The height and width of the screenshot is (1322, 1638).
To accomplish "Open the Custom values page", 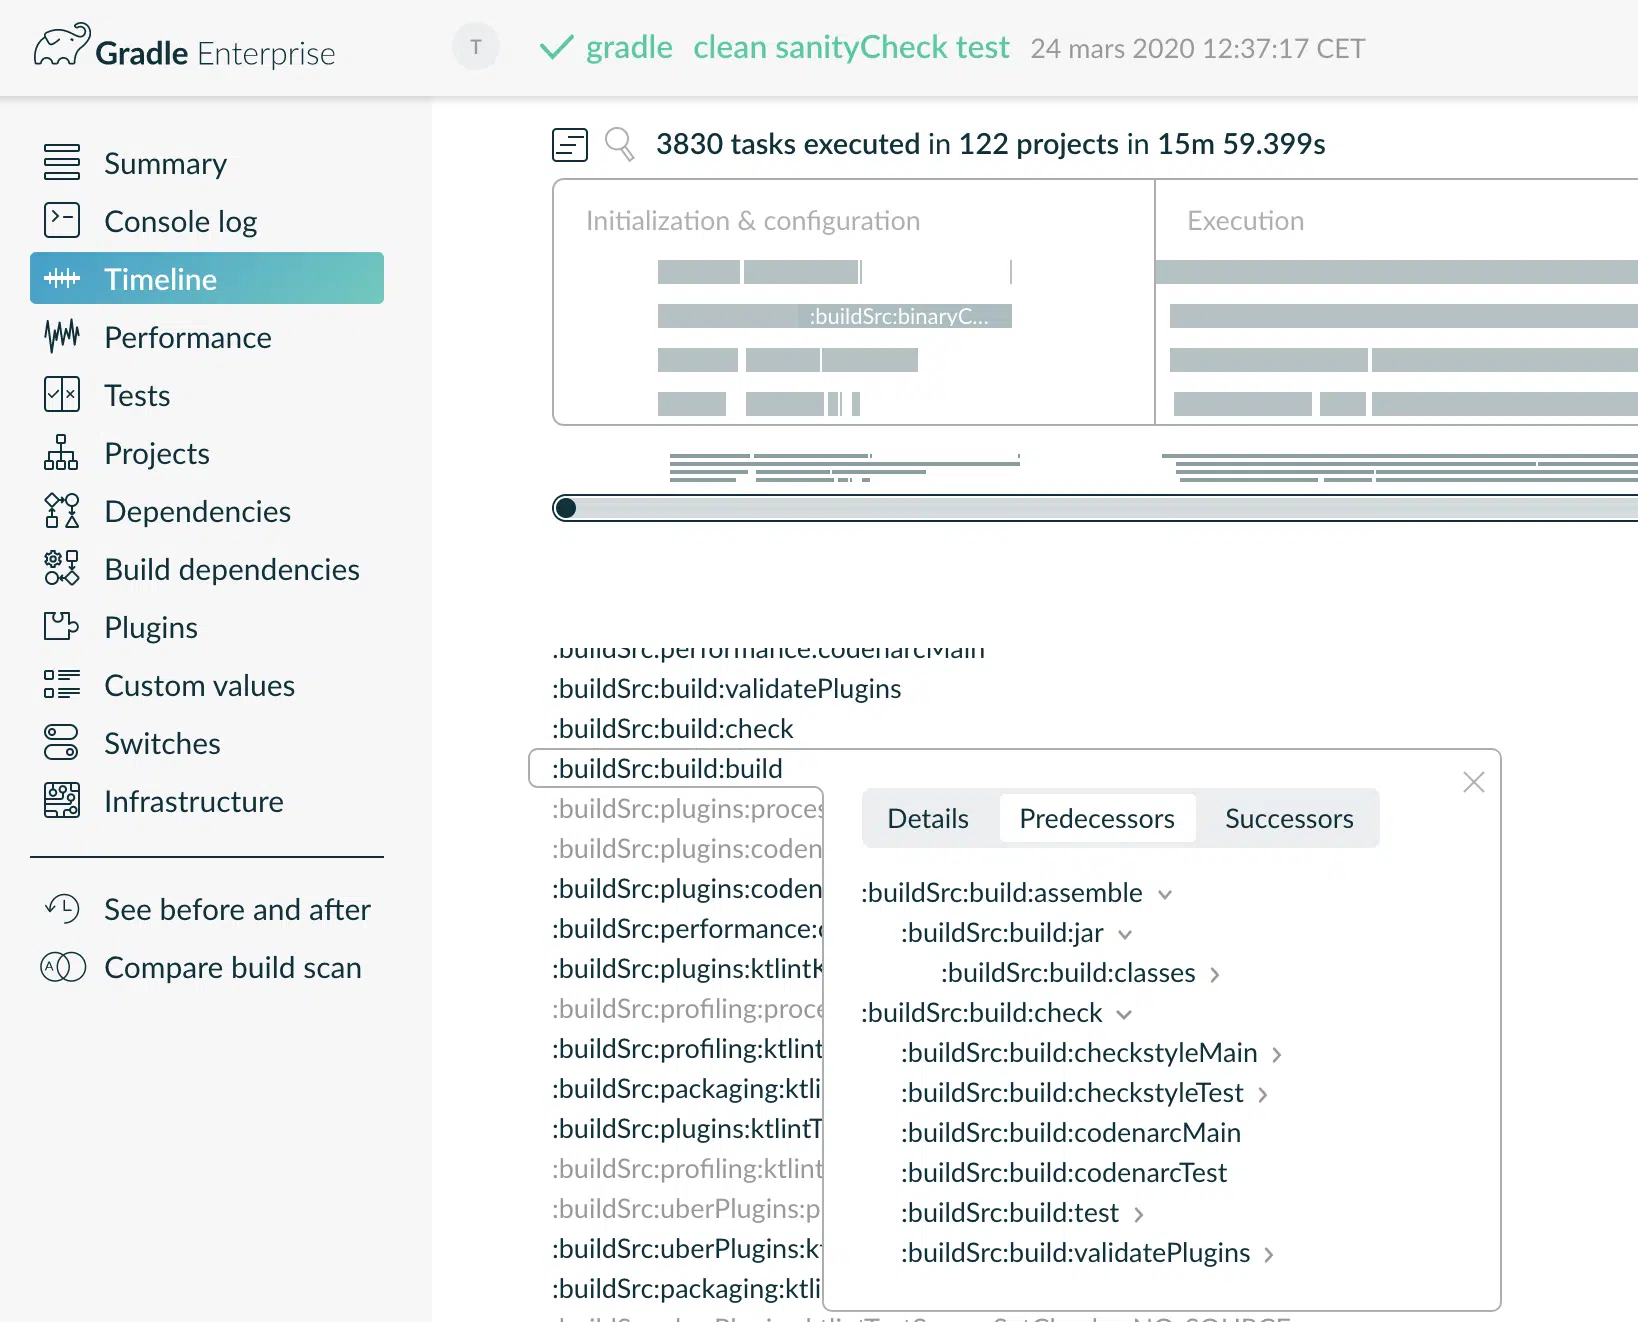I will (200, 685).
